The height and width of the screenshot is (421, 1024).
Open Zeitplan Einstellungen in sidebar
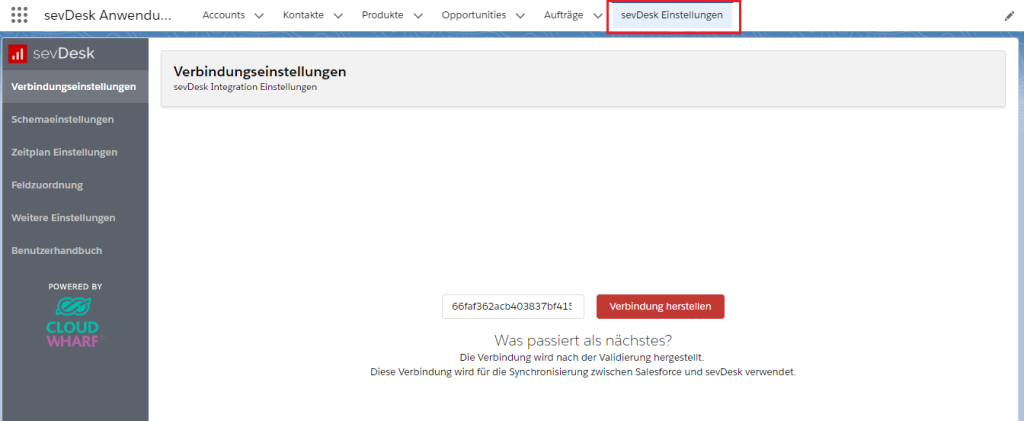64,152
